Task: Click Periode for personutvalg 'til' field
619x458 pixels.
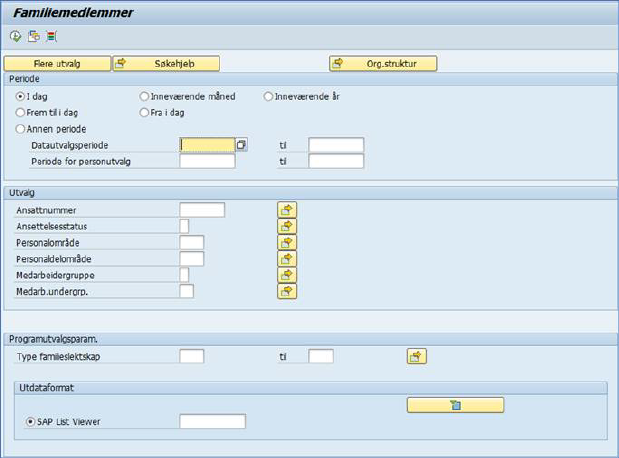Action: tap(336, 161)
